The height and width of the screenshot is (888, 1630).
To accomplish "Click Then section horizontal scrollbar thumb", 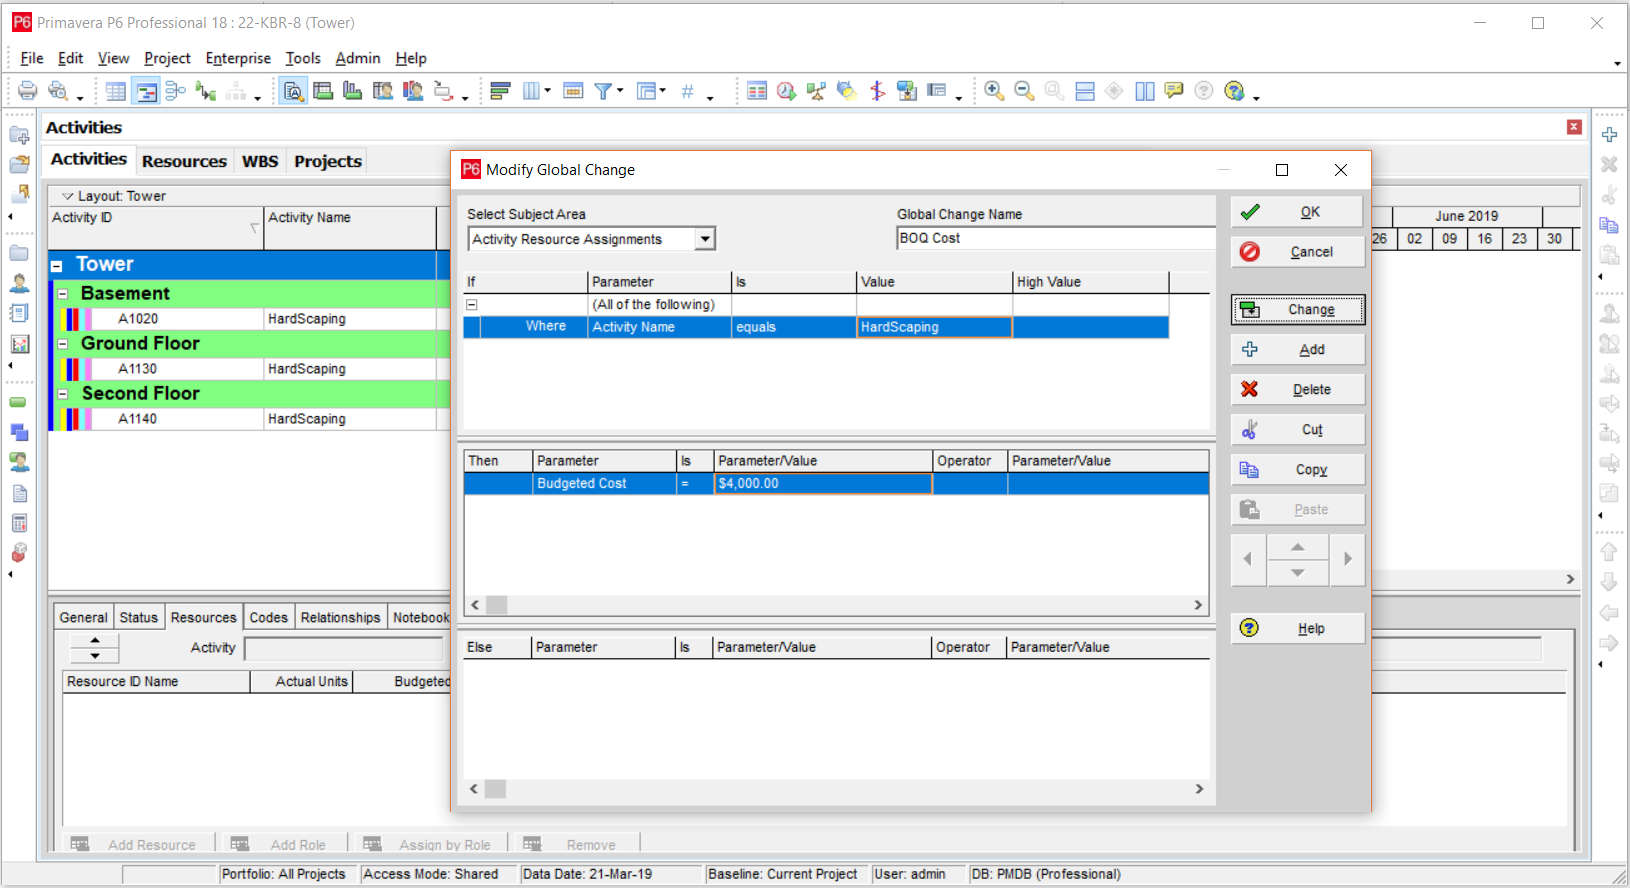I will click(497, 605).
